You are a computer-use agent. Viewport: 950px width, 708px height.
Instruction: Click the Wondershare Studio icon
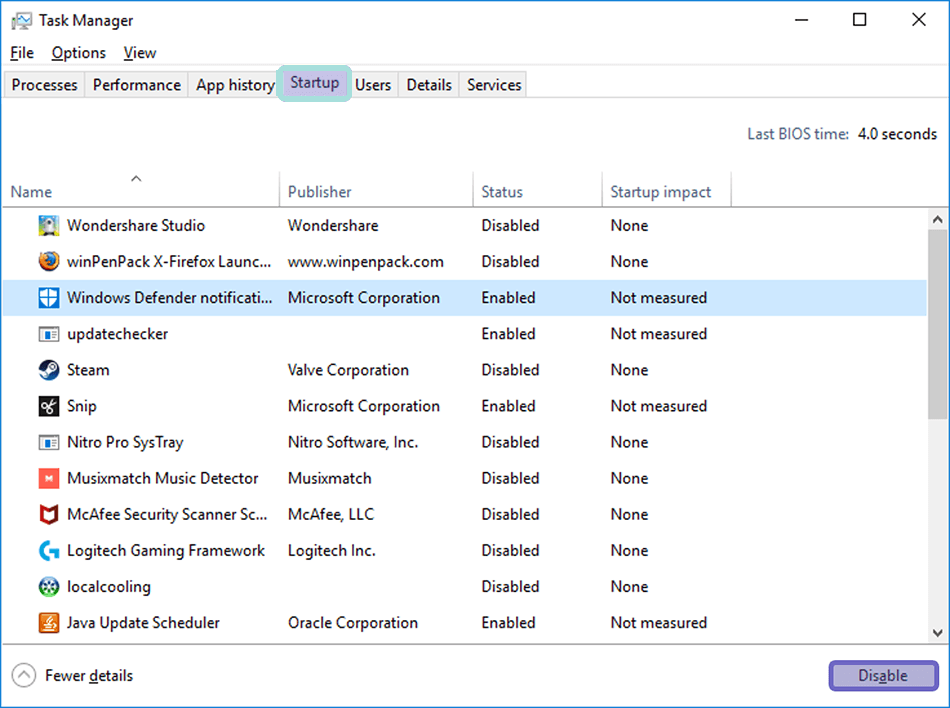click(49, 226)
